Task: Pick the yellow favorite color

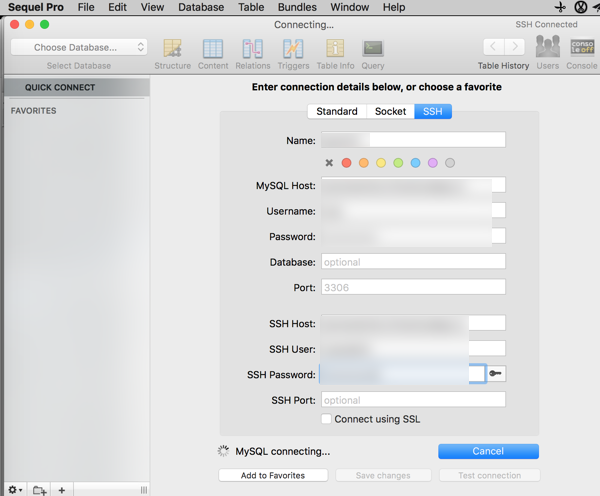Action: (x=381, y=163)
